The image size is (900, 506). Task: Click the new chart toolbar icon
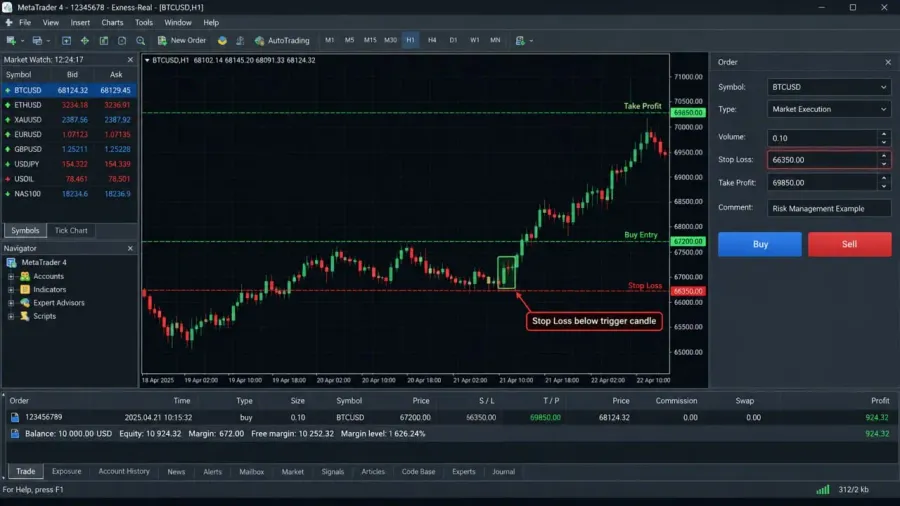coord(11,40)
